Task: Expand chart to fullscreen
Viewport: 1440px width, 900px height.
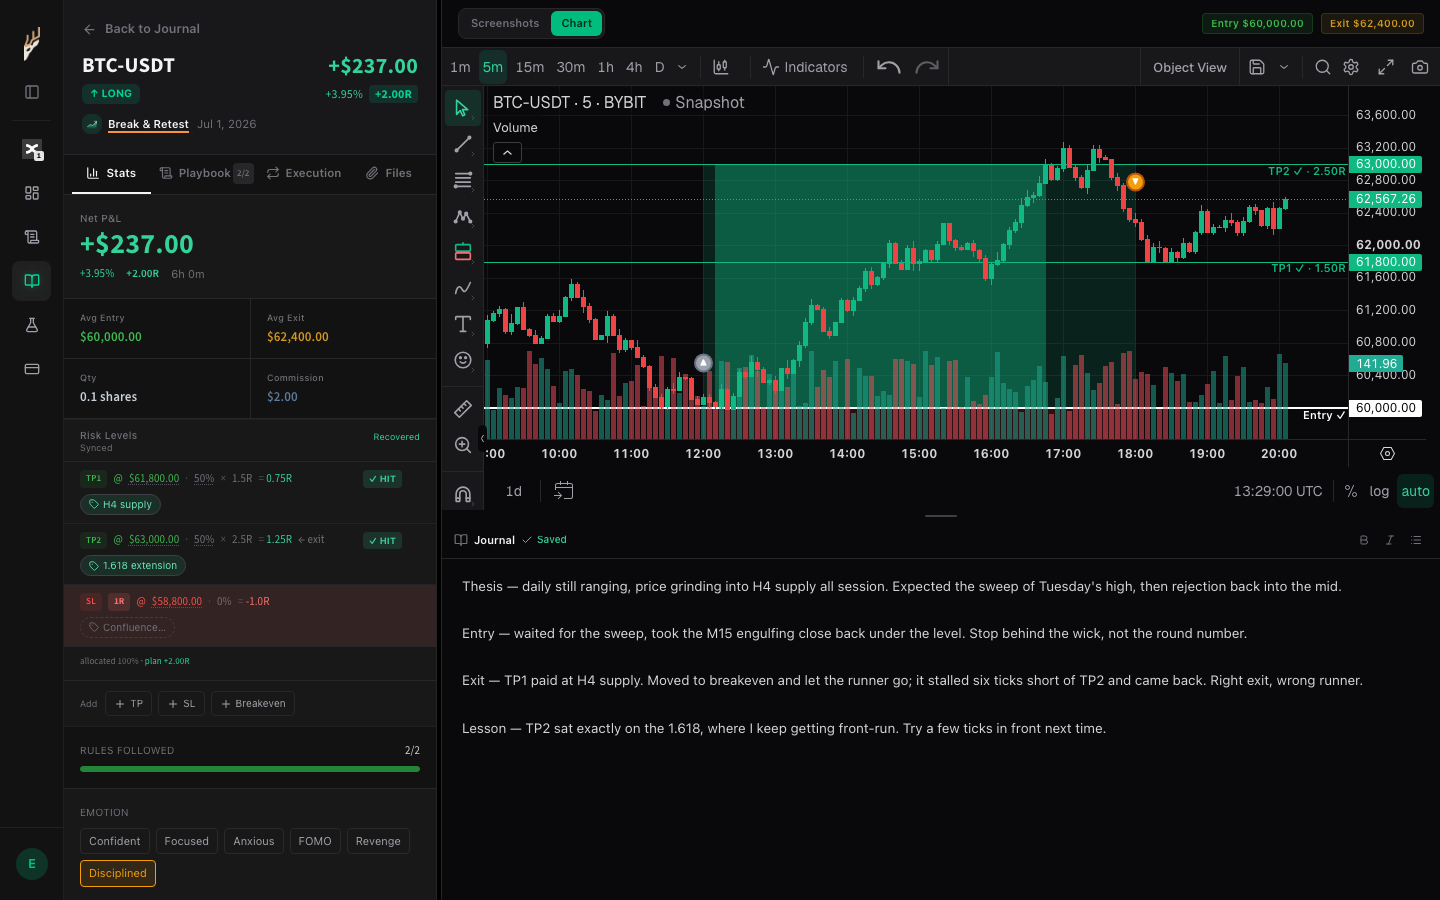Action: point(1386,67)
